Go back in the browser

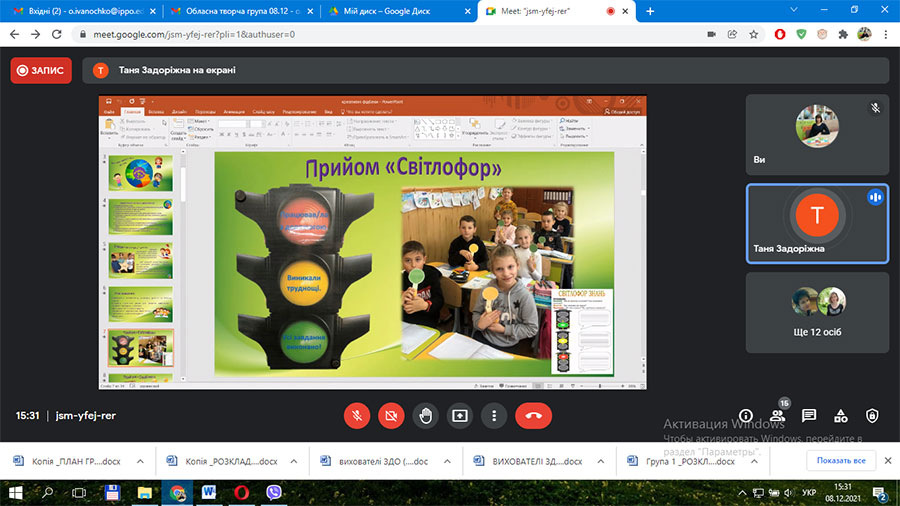tap(14, 34)
